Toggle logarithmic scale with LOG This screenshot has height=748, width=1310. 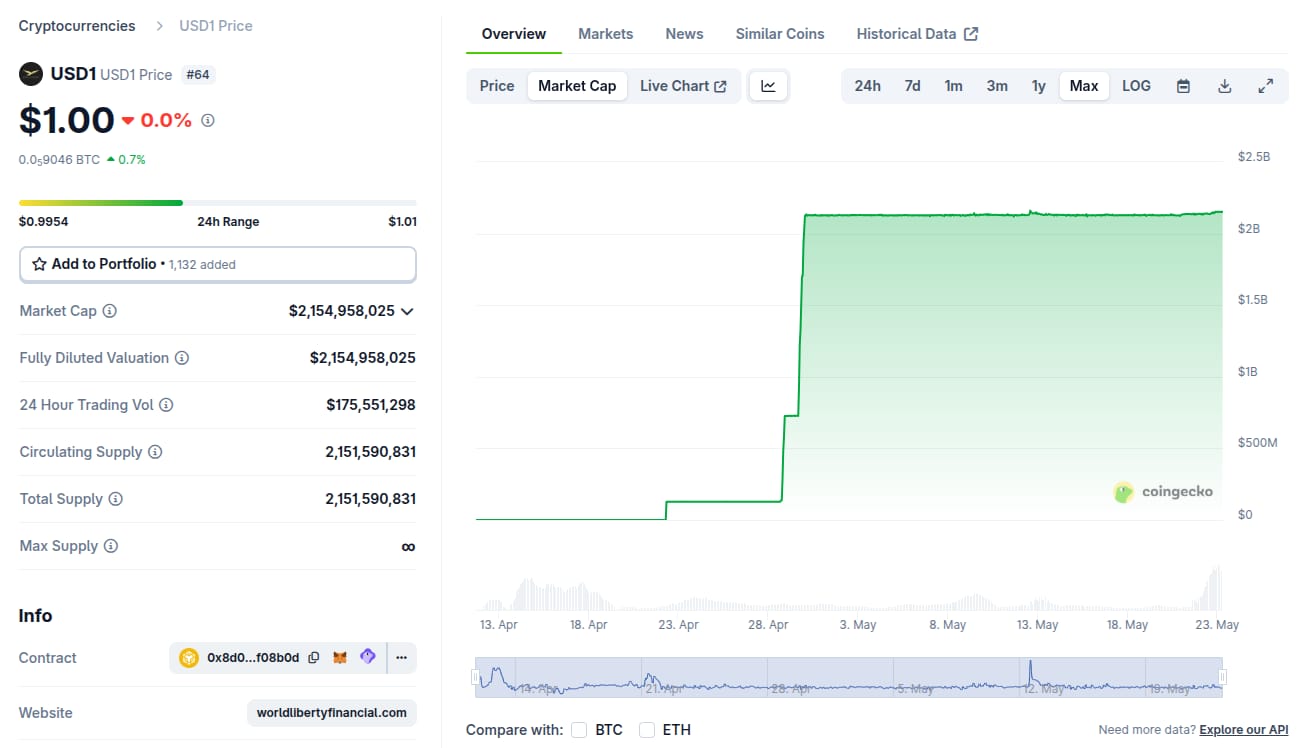1136,86
